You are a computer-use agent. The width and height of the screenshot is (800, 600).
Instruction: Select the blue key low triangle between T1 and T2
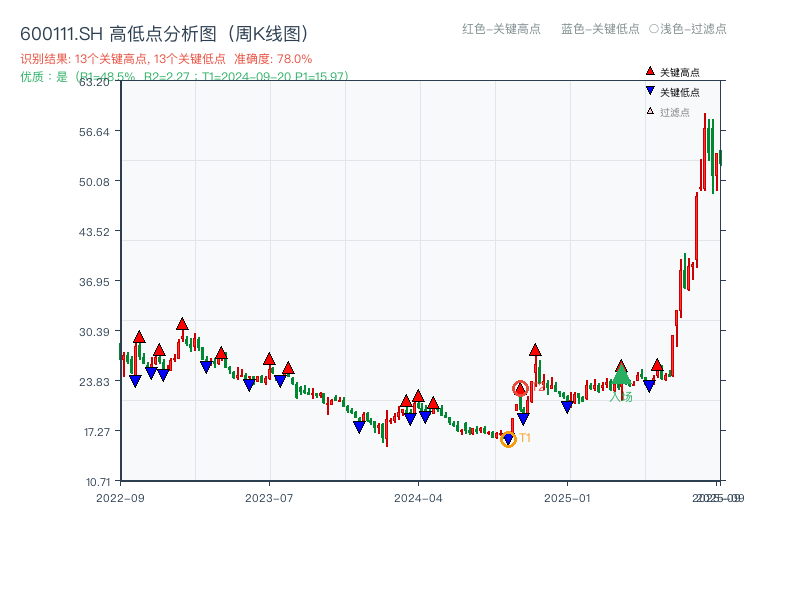523,419
